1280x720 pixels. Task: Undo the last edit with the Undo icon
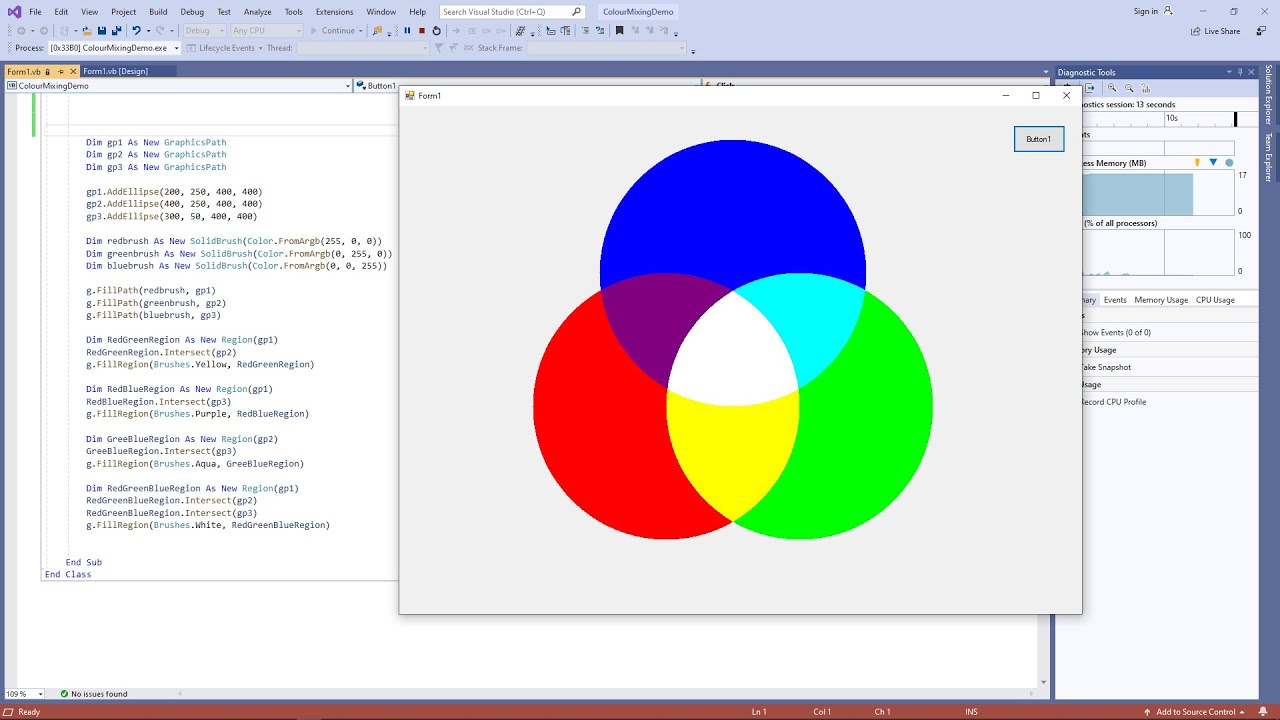click(x=136, y=31)
